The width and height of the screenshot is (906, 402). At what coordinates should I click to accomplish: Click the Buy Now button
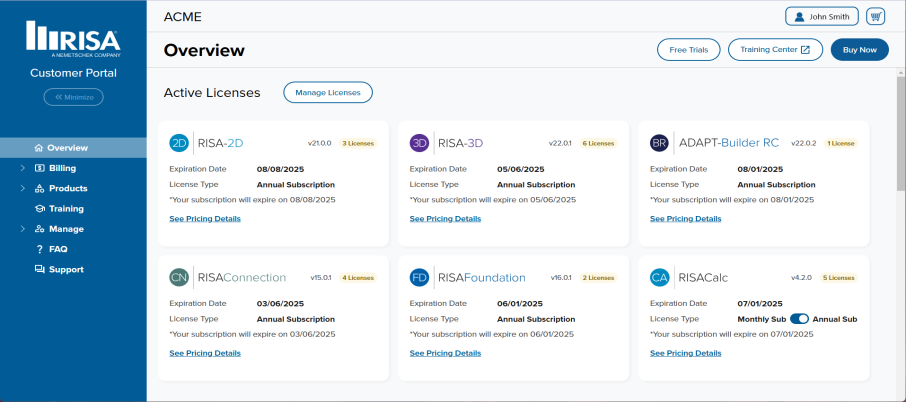point(860,50)
